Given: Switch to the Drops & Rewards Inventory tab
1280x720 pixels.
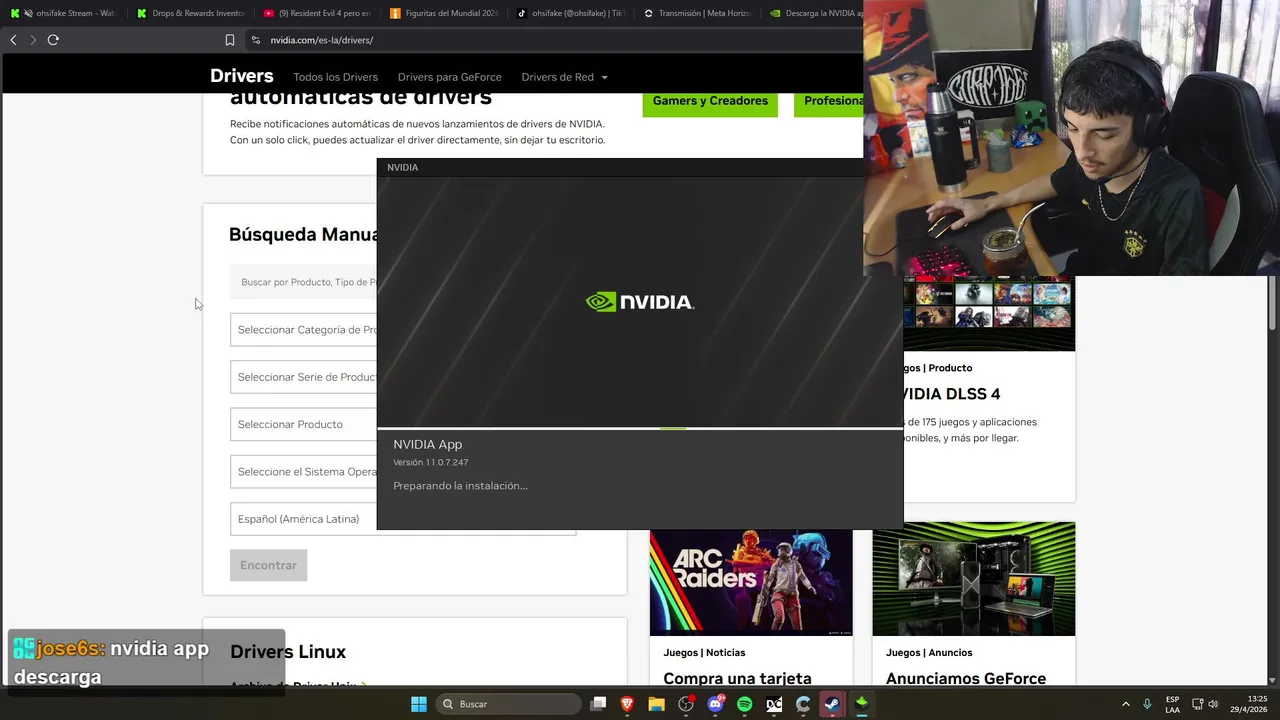Looking at the screenshot, I should (x=191, y=13).
